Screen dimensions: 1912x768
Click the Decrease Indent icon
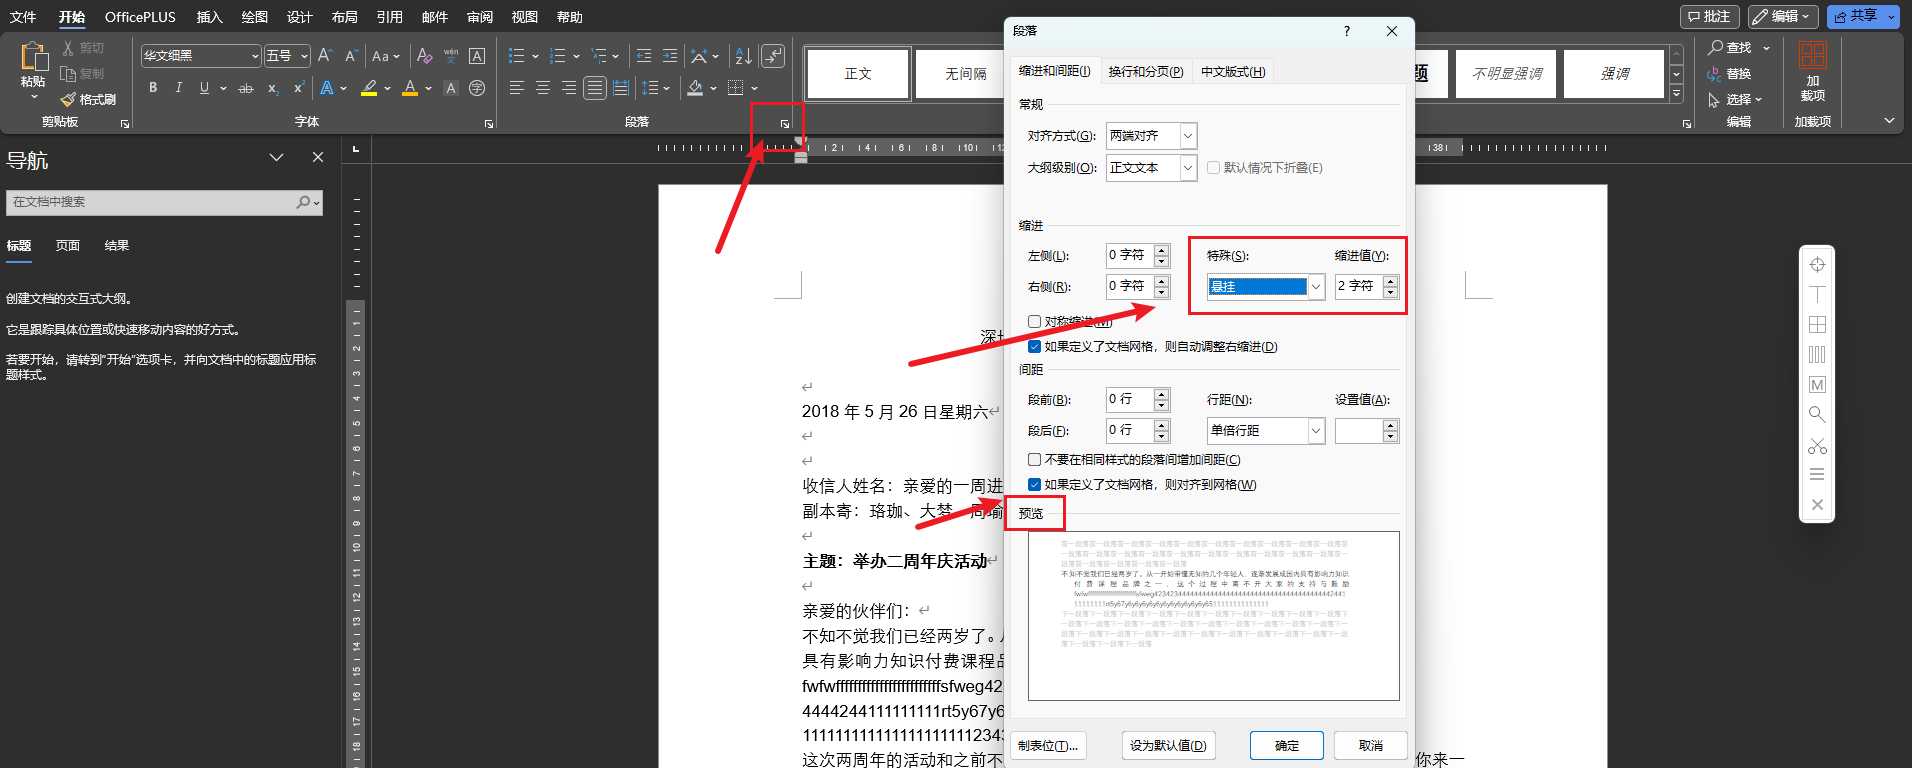pos(644,56)
